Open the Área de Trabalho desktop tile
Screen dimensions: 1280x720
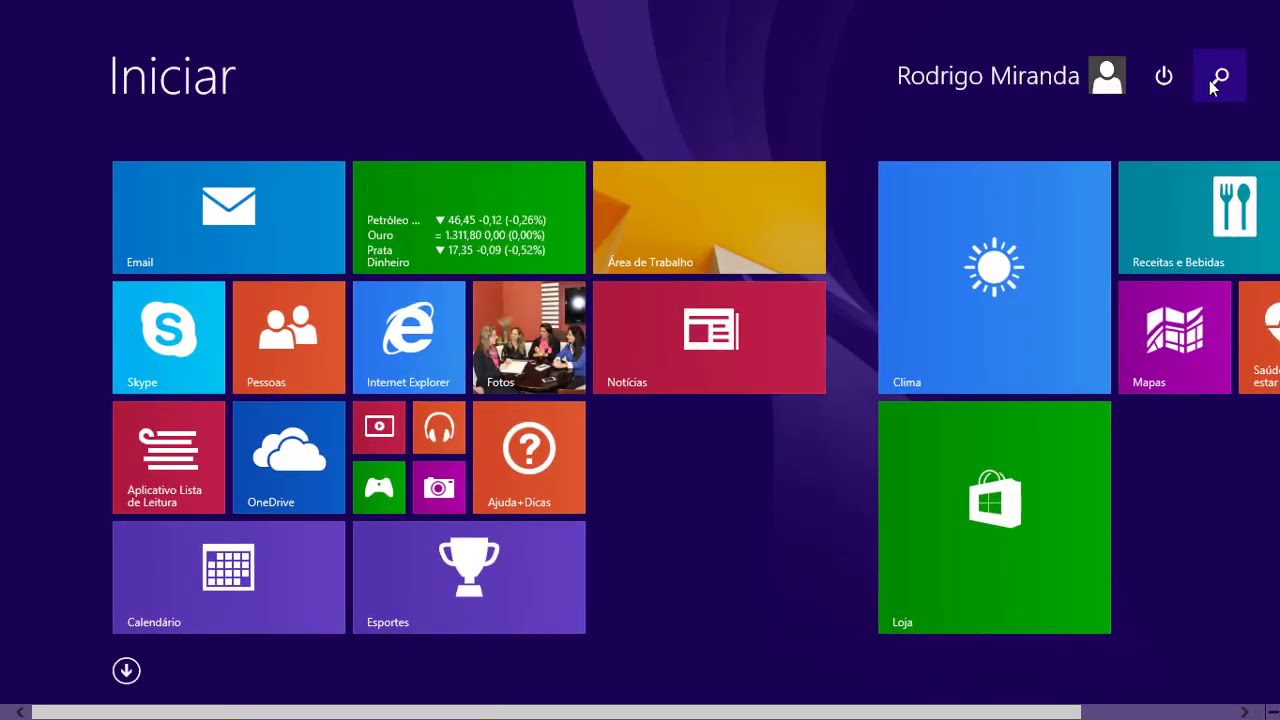click(709, 217)
